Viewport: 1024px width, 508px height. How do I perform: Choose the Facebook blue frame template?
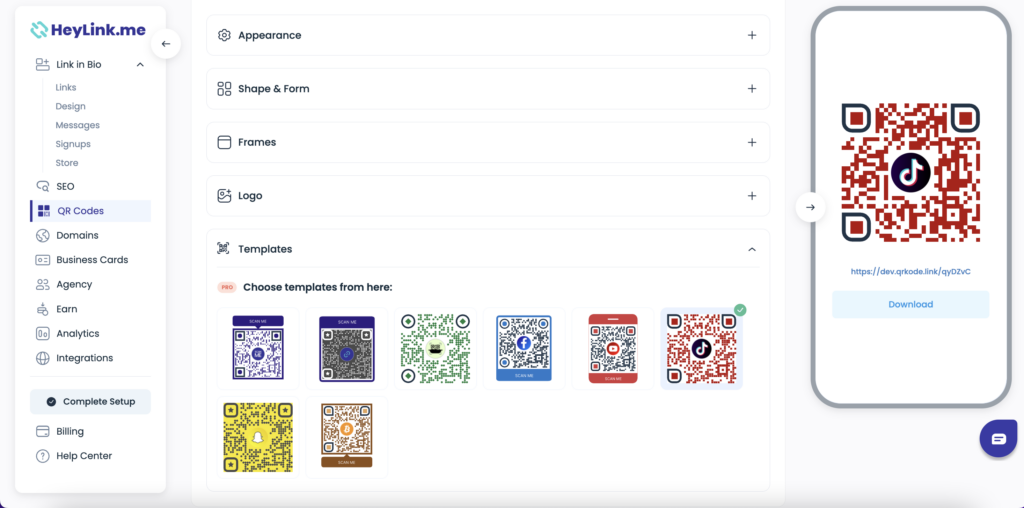tap(524, 349)
